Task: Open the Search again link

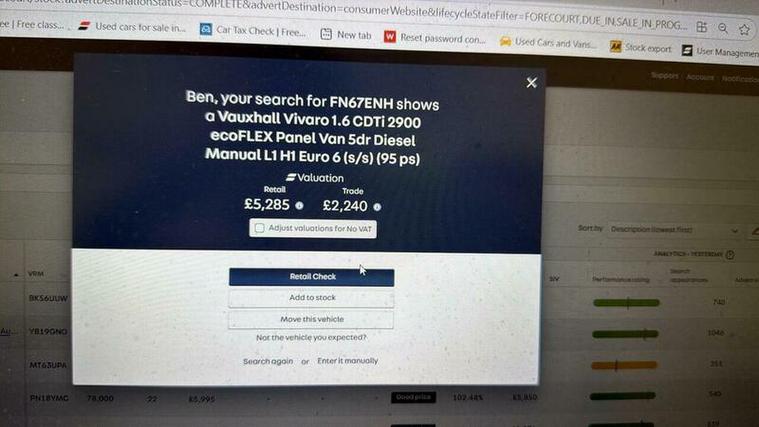Action: coord(268,361)
